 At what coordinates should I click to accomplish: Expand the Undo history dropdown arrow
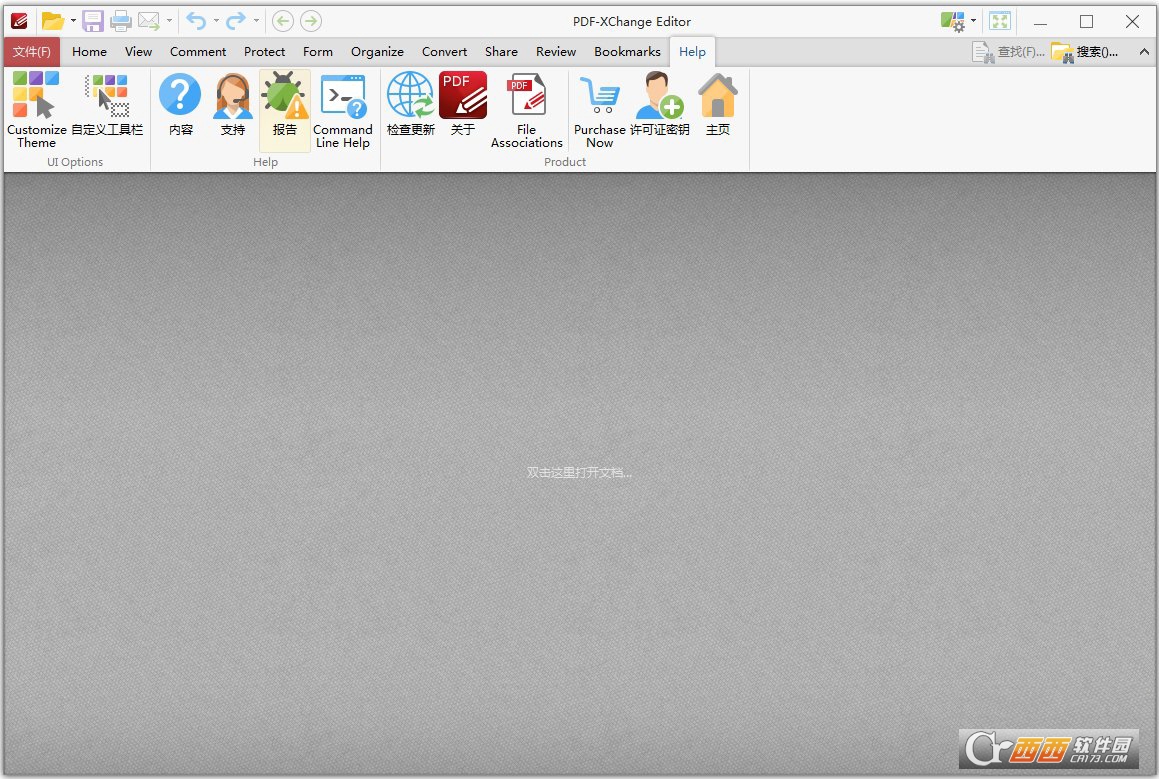click(216, 21)
